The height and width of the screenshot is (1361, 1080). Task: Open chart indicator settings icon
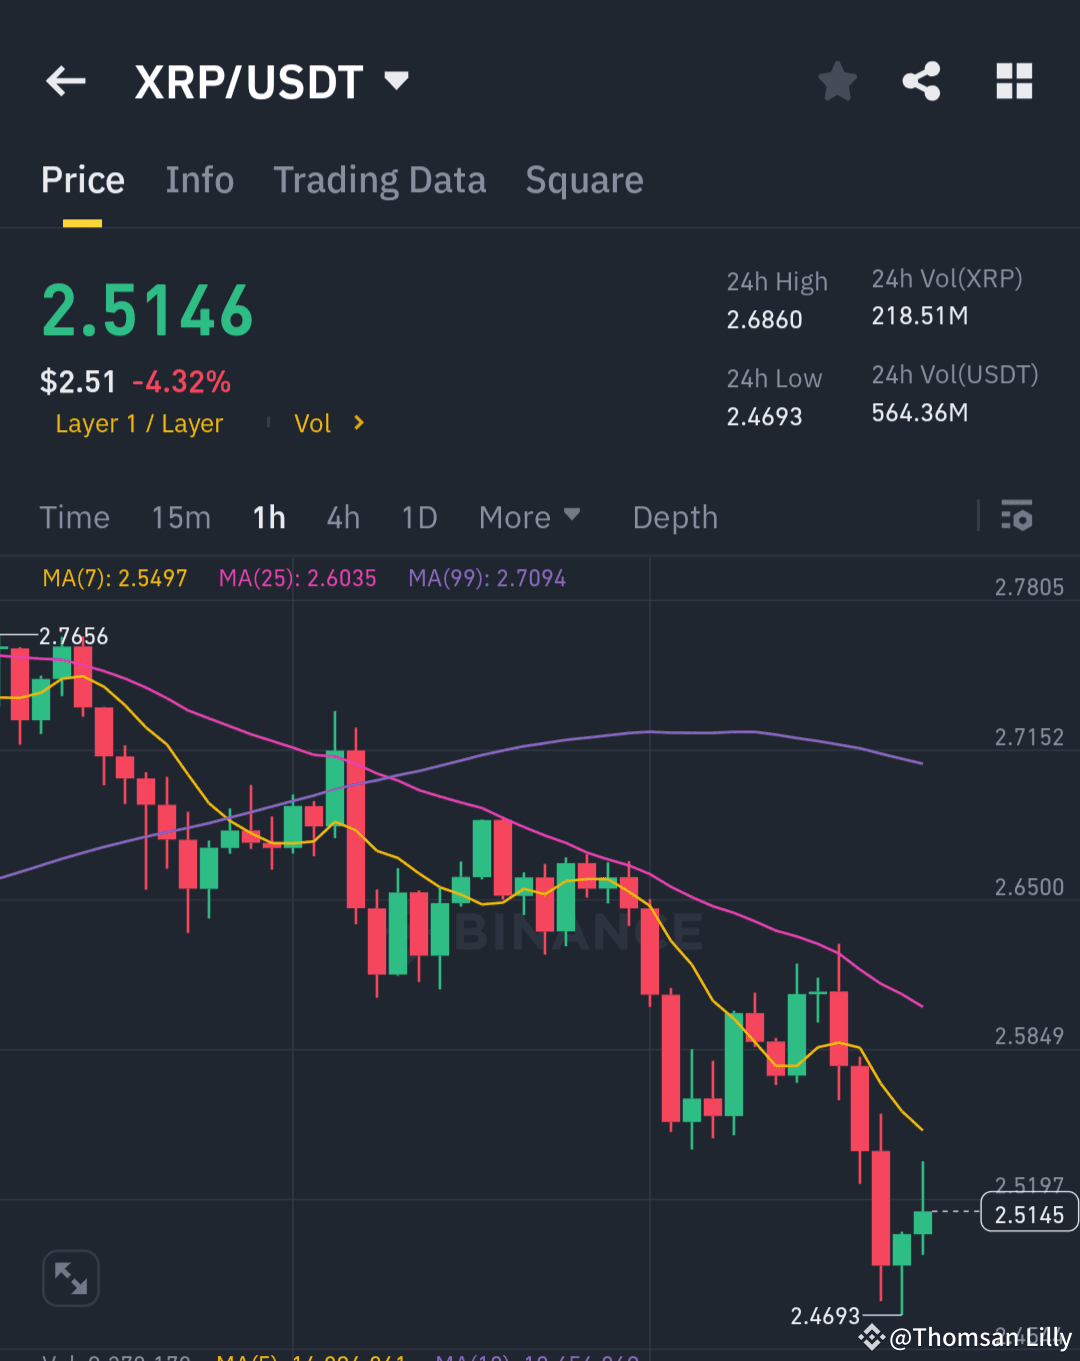1017,517
